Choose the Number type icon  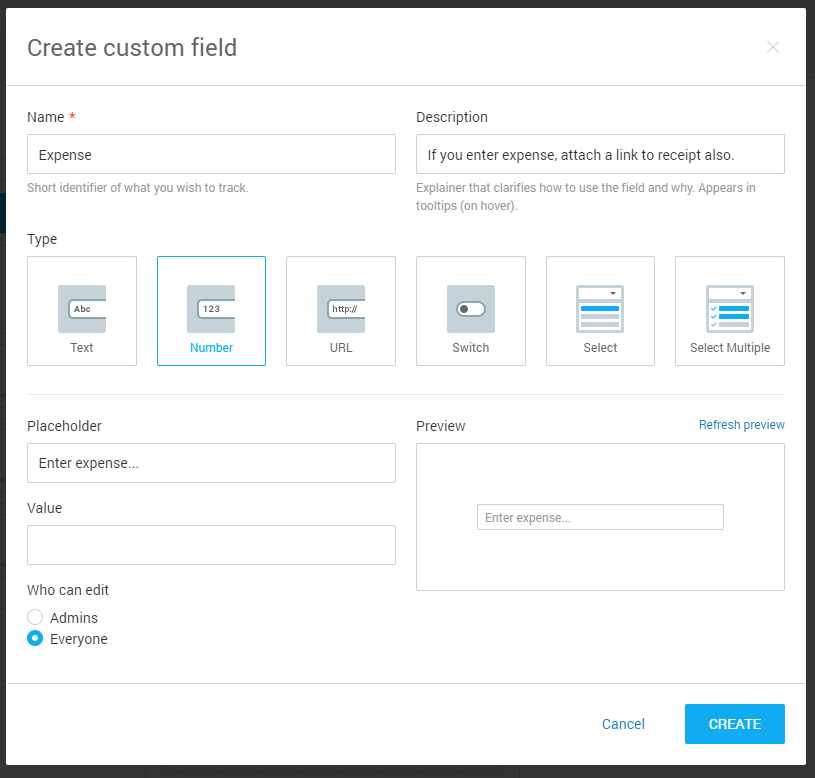pos(211,309)
